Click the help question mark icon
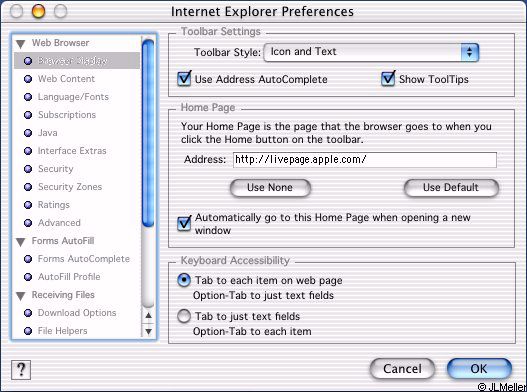The image size is (527, 392). click(x=21, y=369)
